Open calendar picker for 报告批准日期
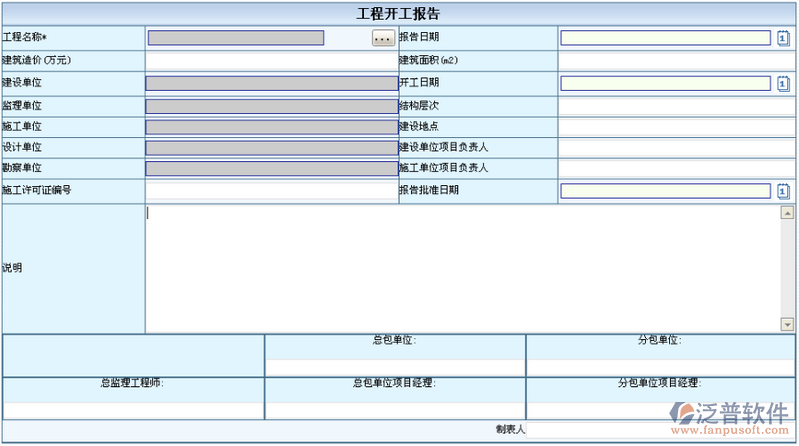The image size is (799, 446). pyautogui.click(x=783, y=191)
